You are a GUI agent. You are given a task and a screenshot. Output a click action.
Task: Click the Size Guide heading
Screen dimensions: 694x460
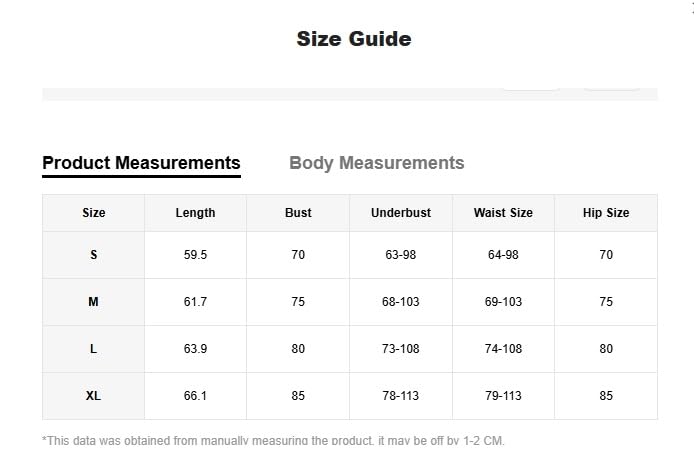coord(354,39)
